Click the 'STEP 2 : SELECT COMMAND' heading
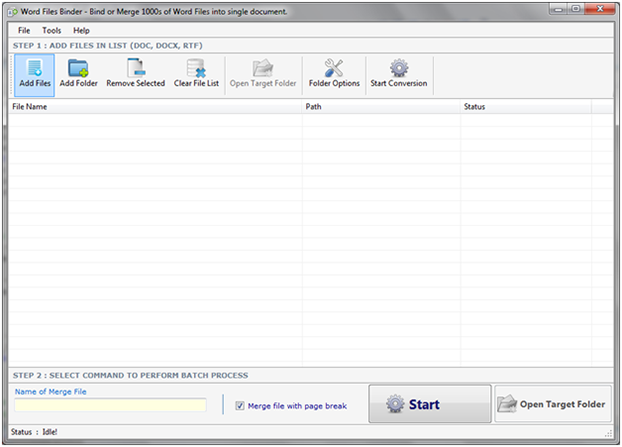The width and height of the screenshot is (622, 447). [x=131, y=375]
